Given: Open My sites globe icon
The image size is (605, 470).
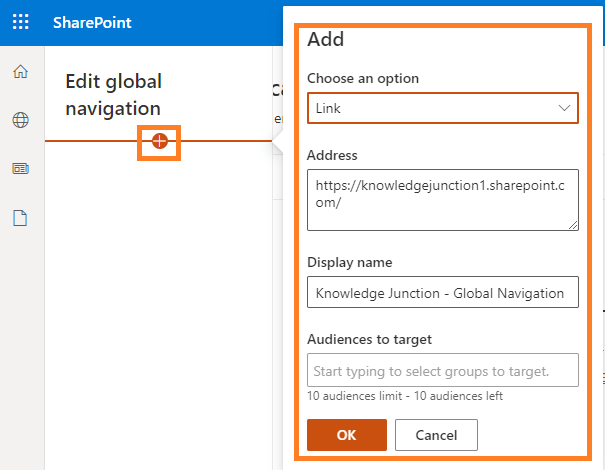Looking at the screenshot, I should click(x=20, y=120).
